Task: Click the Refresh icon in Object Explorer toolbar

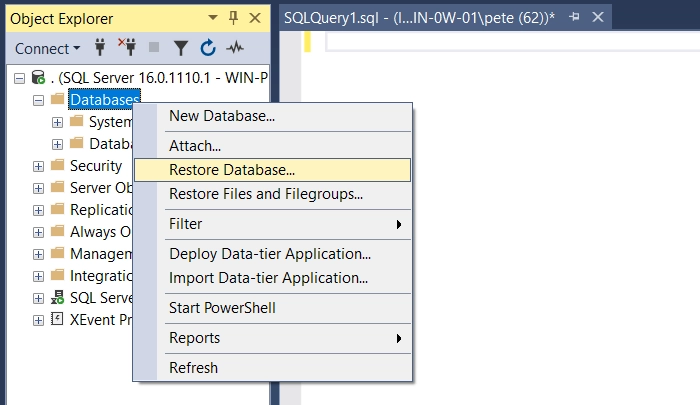Action: [x=208, y=48]
